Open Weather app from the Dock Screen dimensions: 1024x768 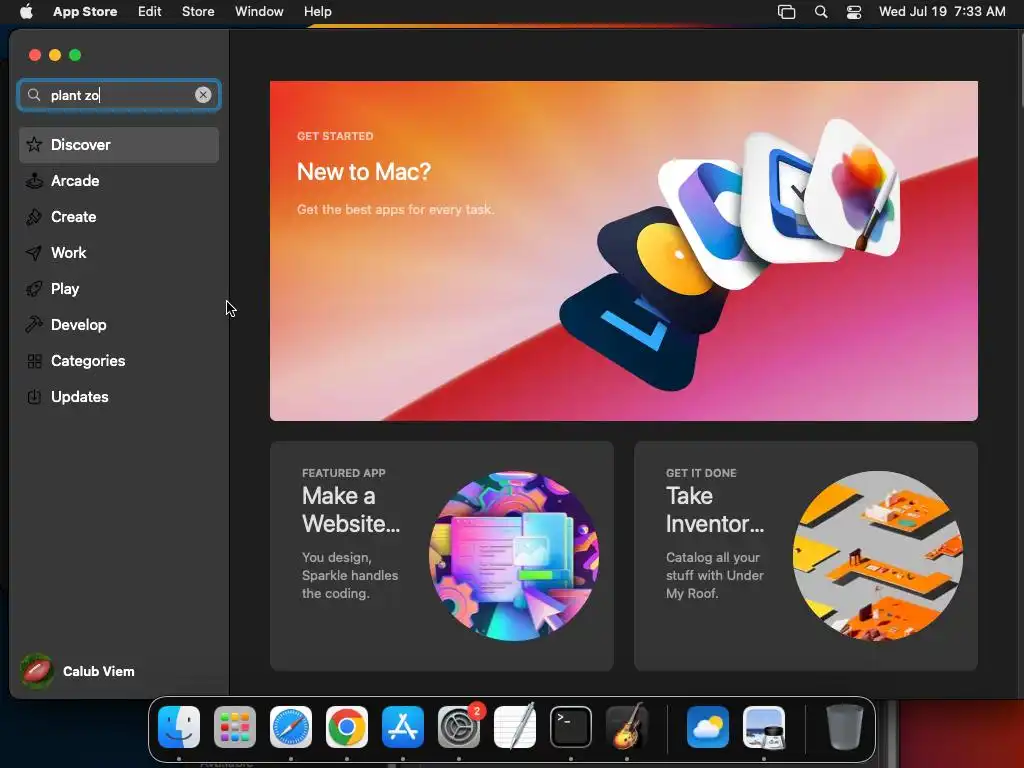point(708,727)
